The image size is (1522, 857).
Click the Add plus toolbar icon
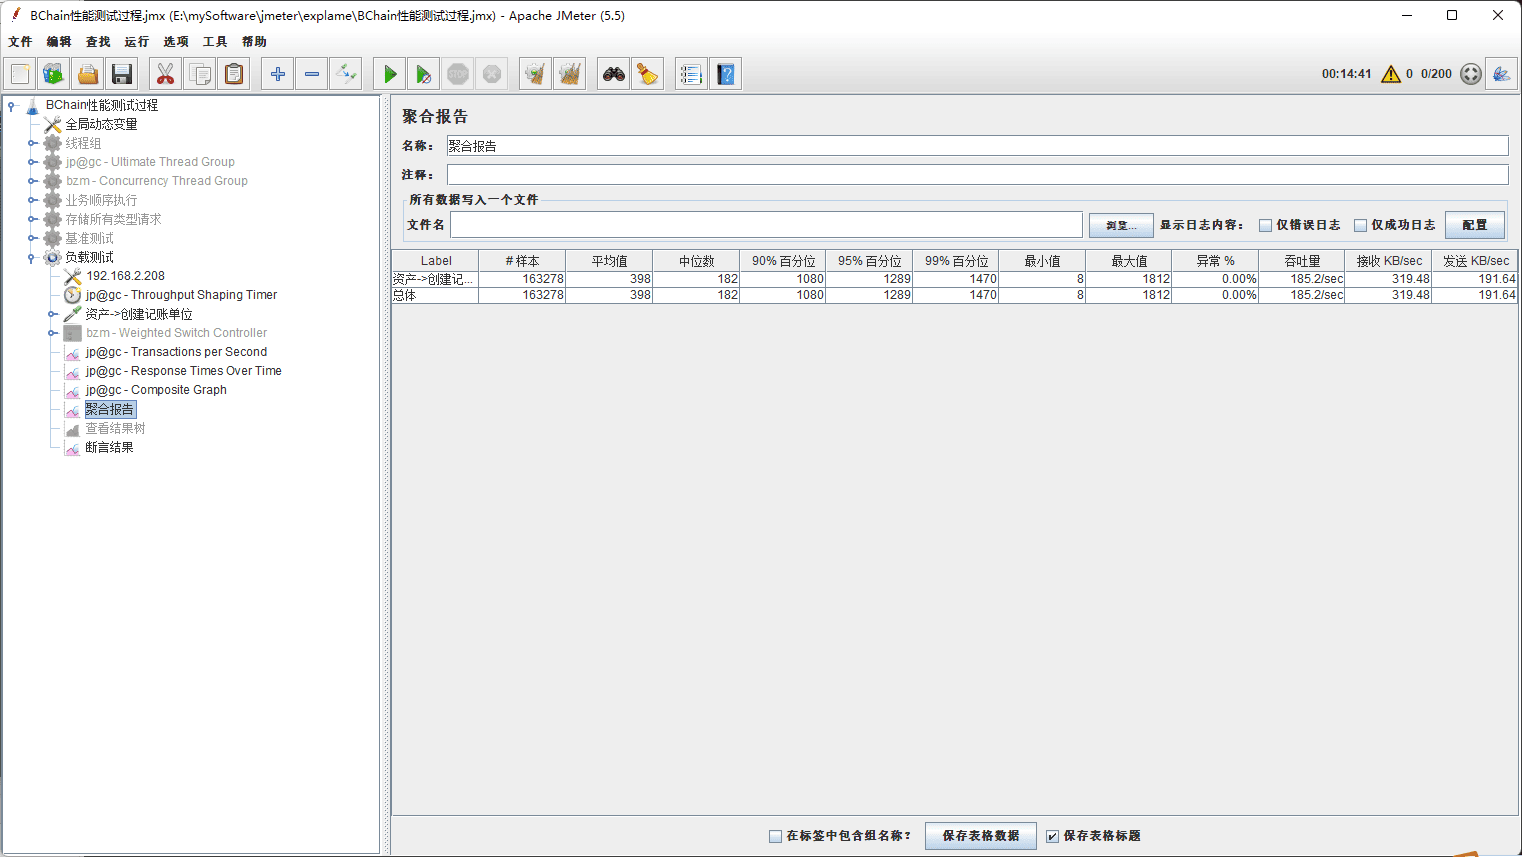[278, 74]
